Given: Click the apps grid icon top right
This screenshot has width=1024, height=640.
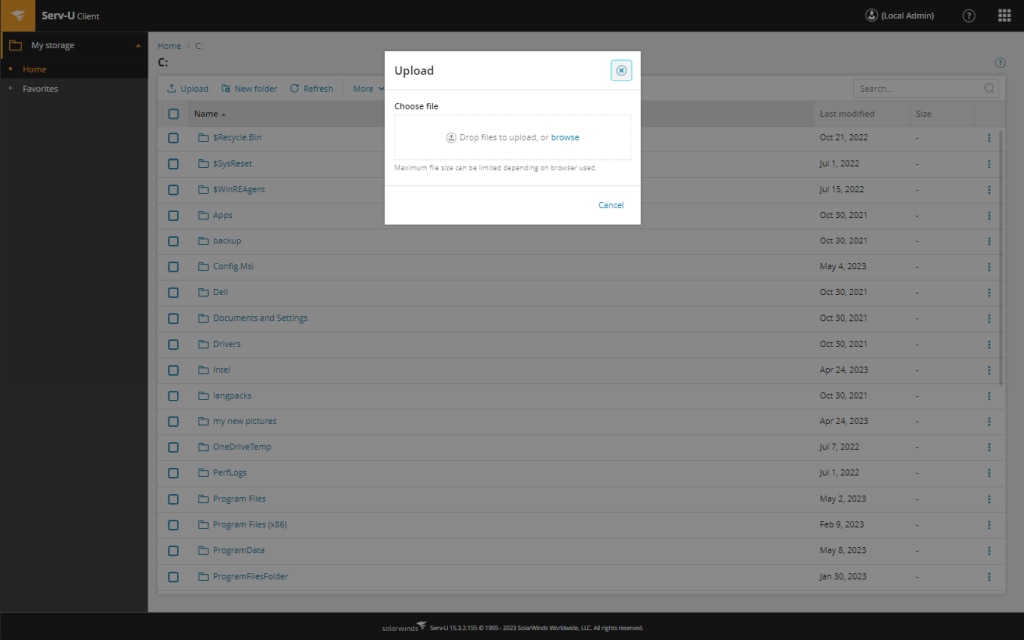Looking at the screenshot, I should pyautogui.click(x=1003, y=15).
